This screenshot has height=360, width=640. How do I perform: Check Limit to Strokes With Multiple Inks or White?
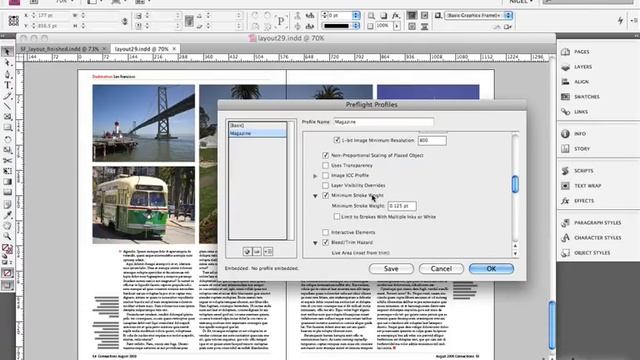coord(337,217)
